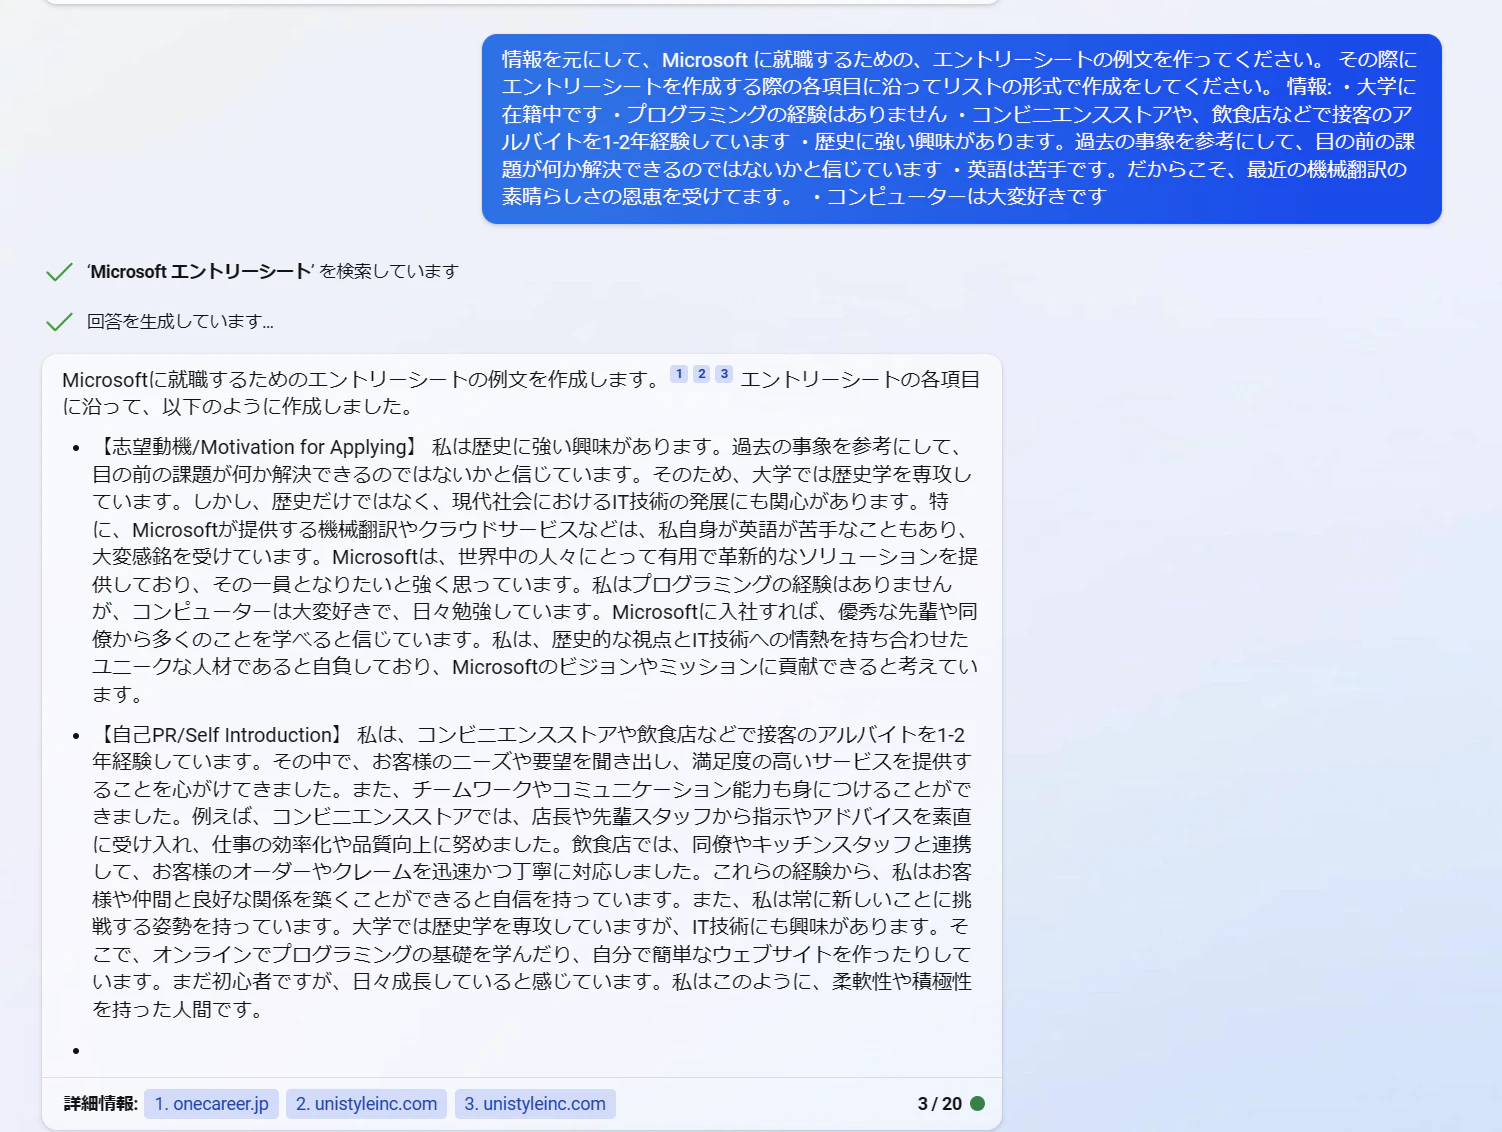Click the 'Microsoft エントリーシート' を検索しています status text
1502x1132 pixels.
pos(273,272)
